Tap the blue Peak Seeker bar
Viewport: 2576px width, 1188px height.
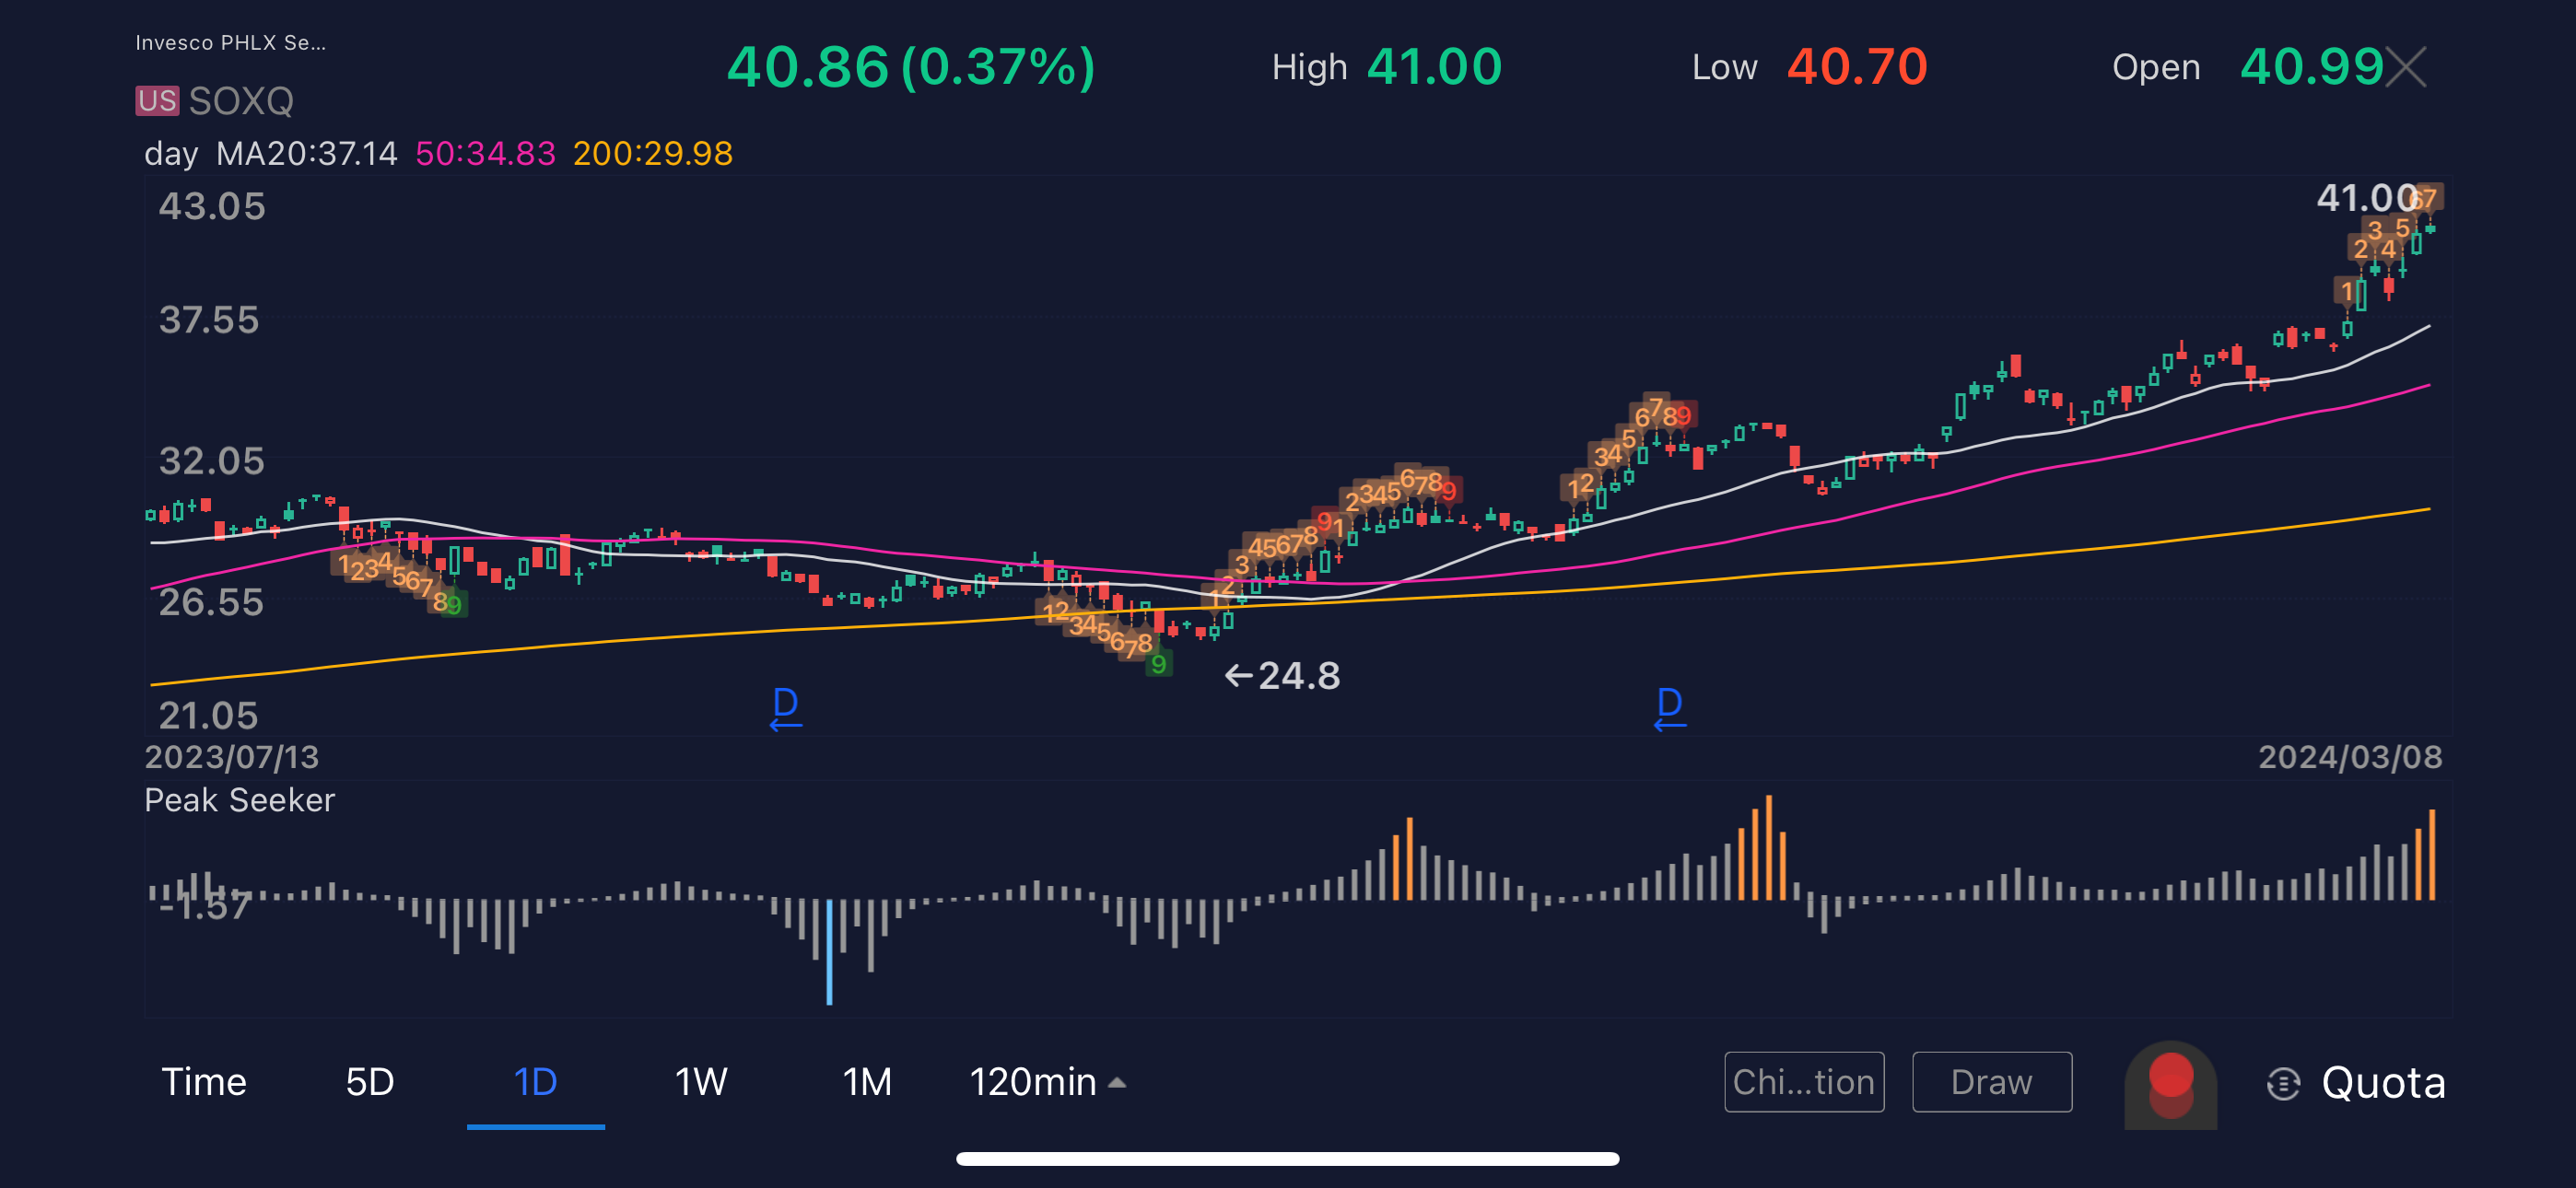click(829, 950)
